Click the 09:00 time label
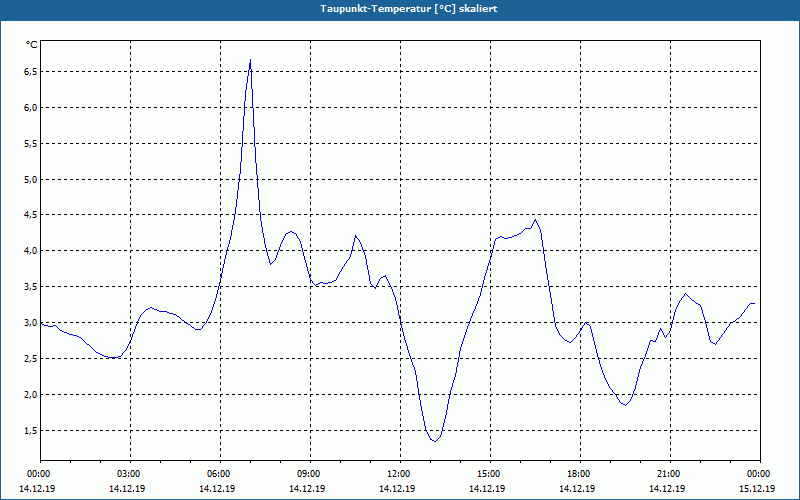 tap(309, 474)
